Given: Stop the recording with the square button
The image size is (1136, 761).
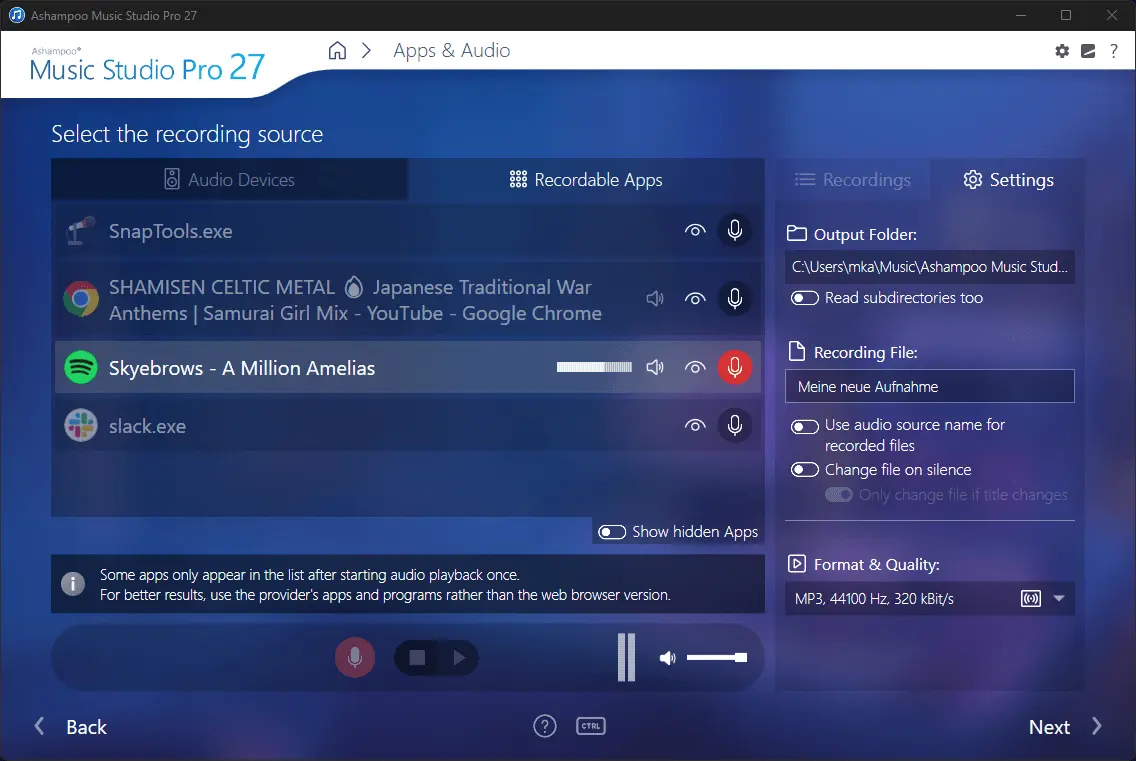Looking at the screenshot, I should pos(417,657).
